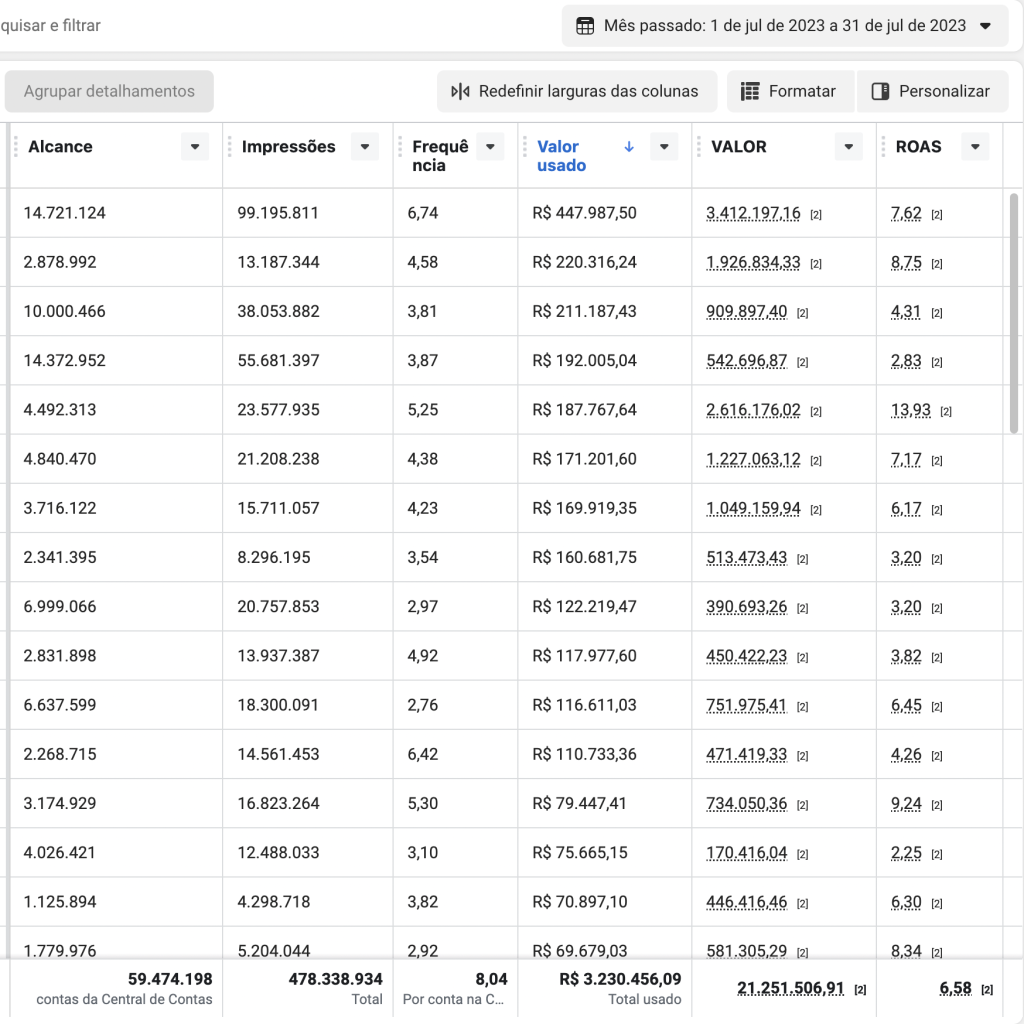Screen dimensions: 1024x1024
Task: Click the Valor usado column header
Action: [562, 156]
